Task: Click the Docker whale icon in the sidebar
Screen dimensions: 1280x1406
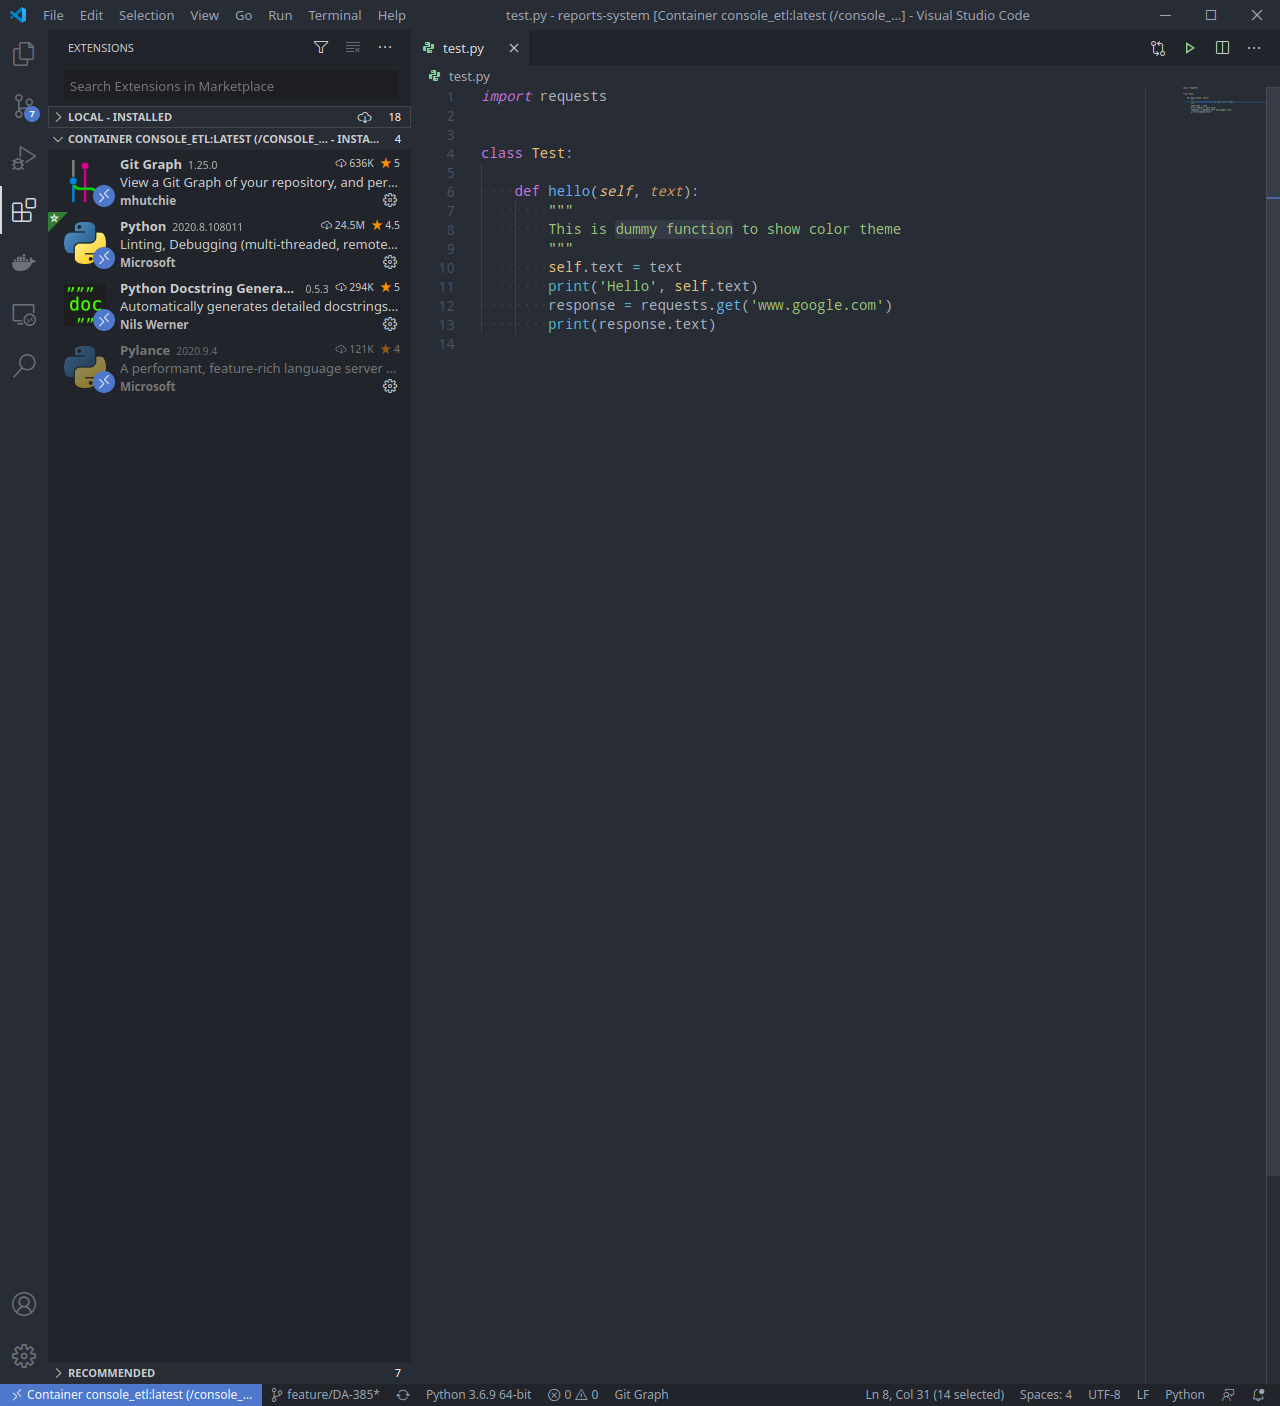Action: click(24, 262)
